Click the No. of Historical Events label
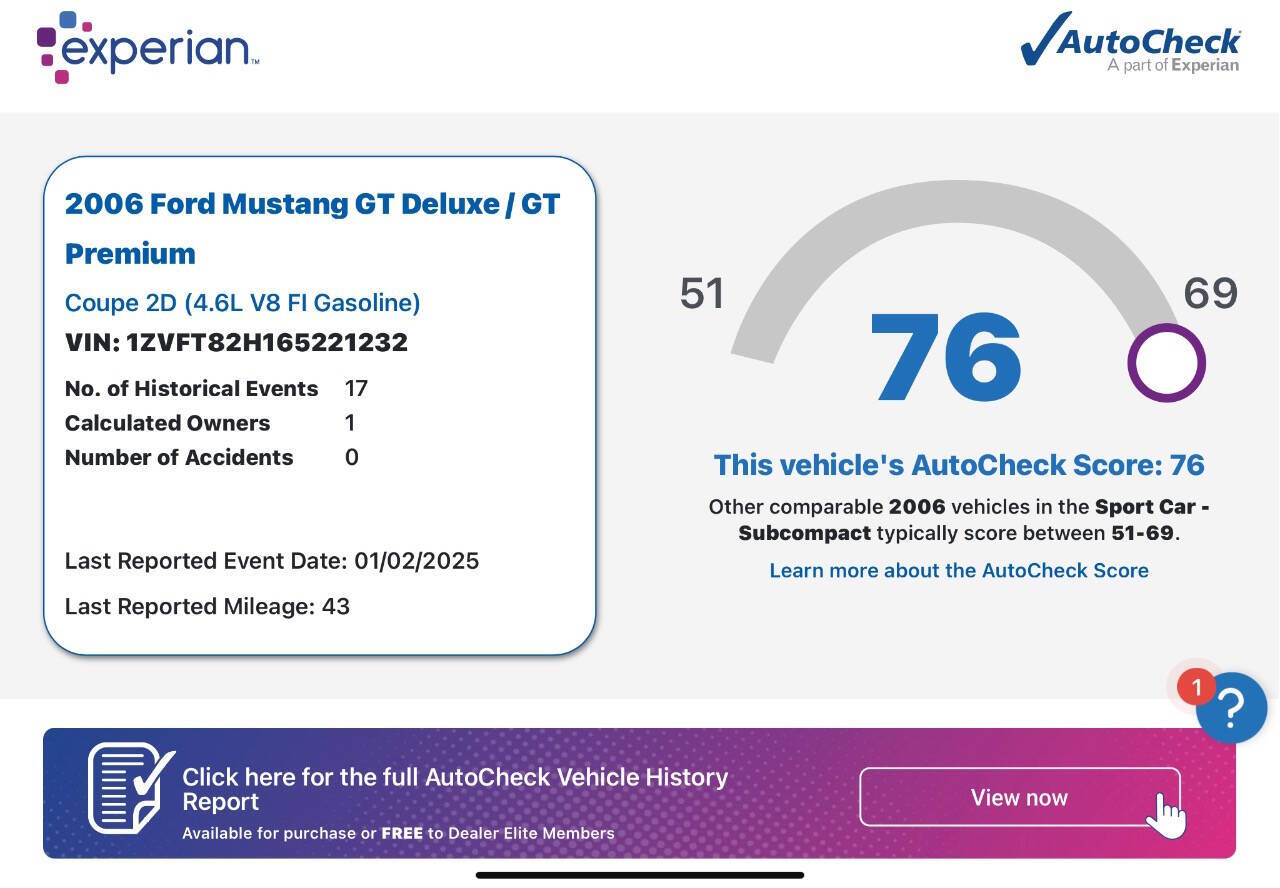The width and height of the screenshot is (1280, 888). click(x=192, y=388)
